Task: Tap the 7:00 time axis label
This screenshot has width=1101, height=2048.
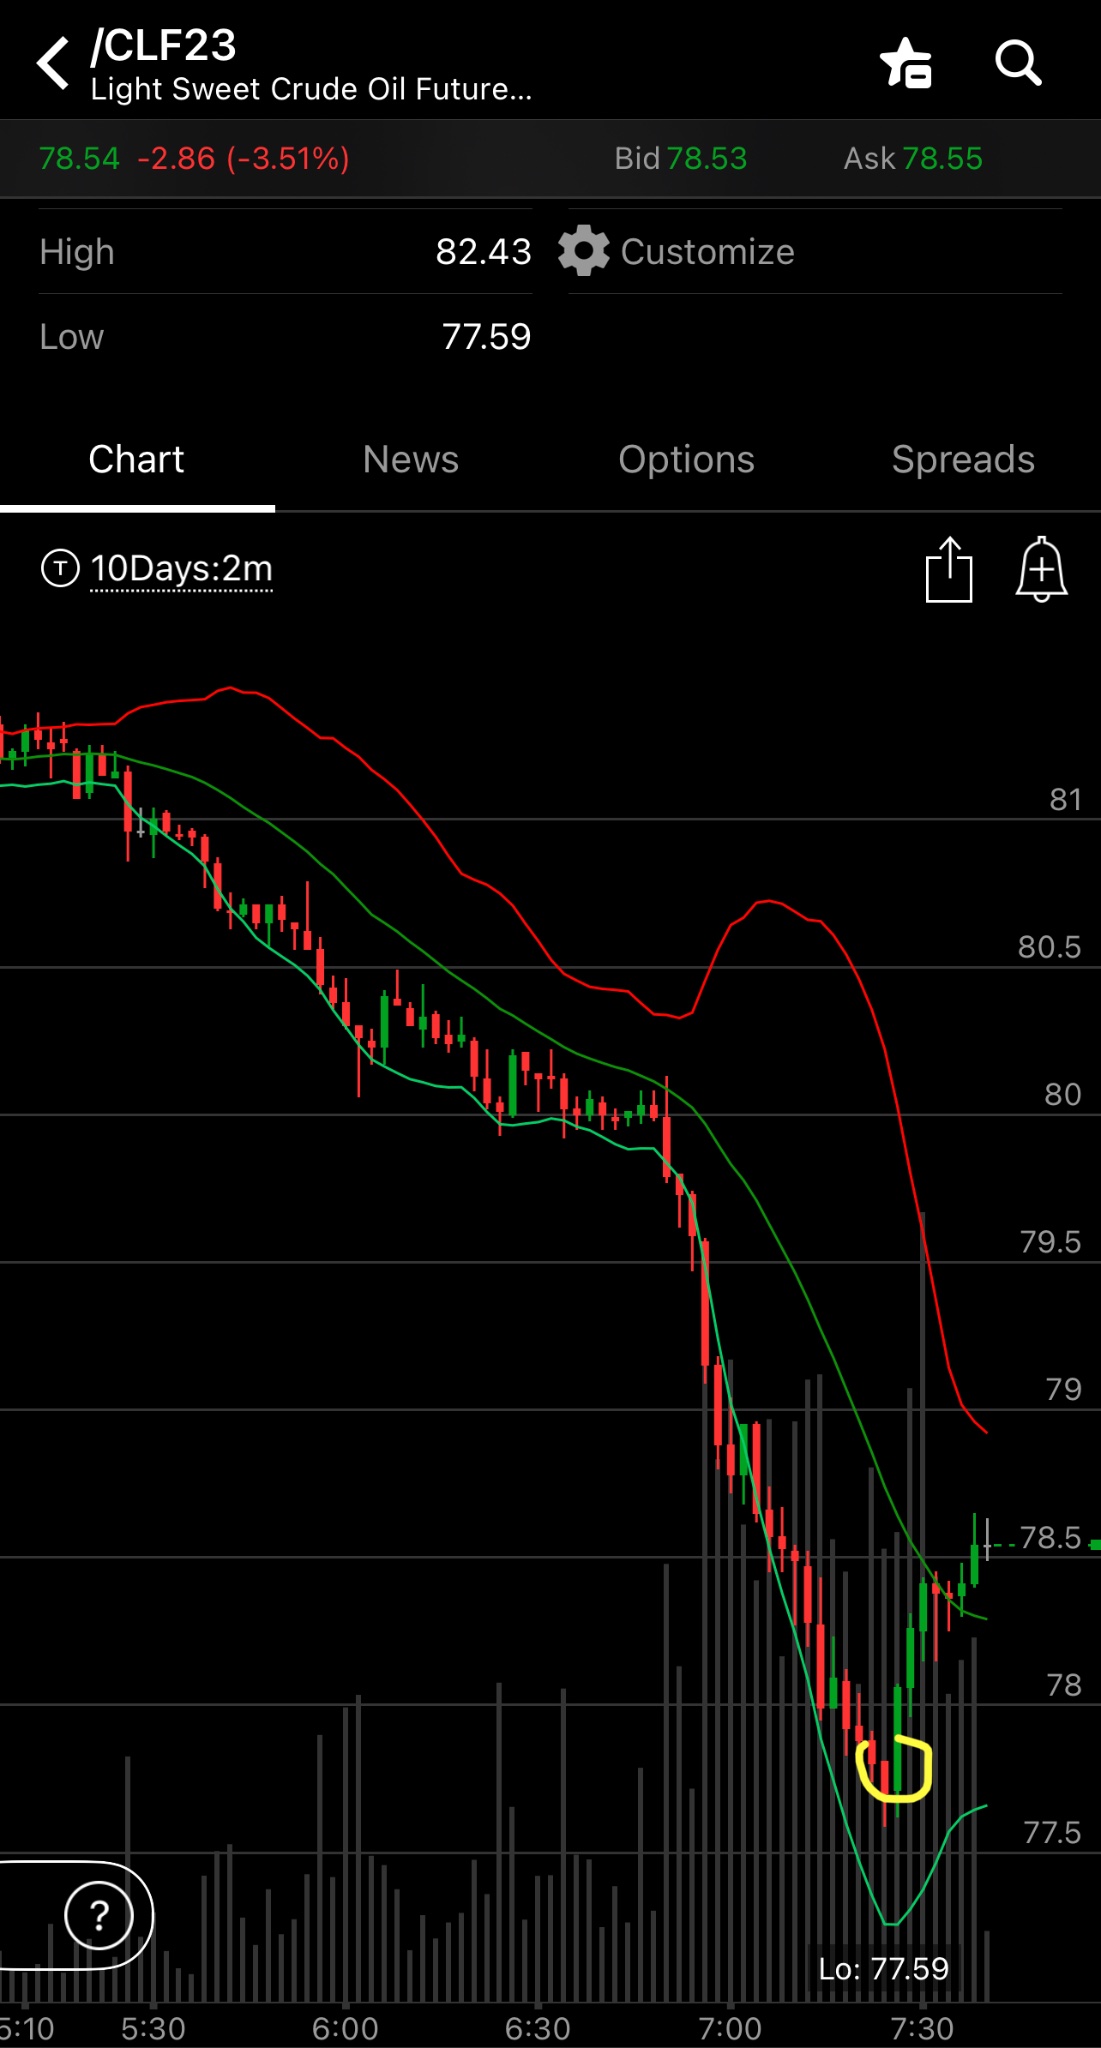Action: 730,2028
